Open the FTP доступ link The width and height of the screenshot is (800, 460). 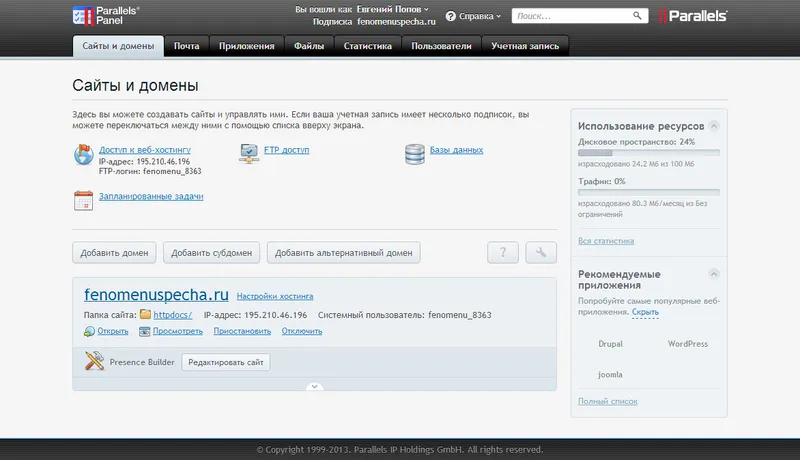(x=286, y=150)
